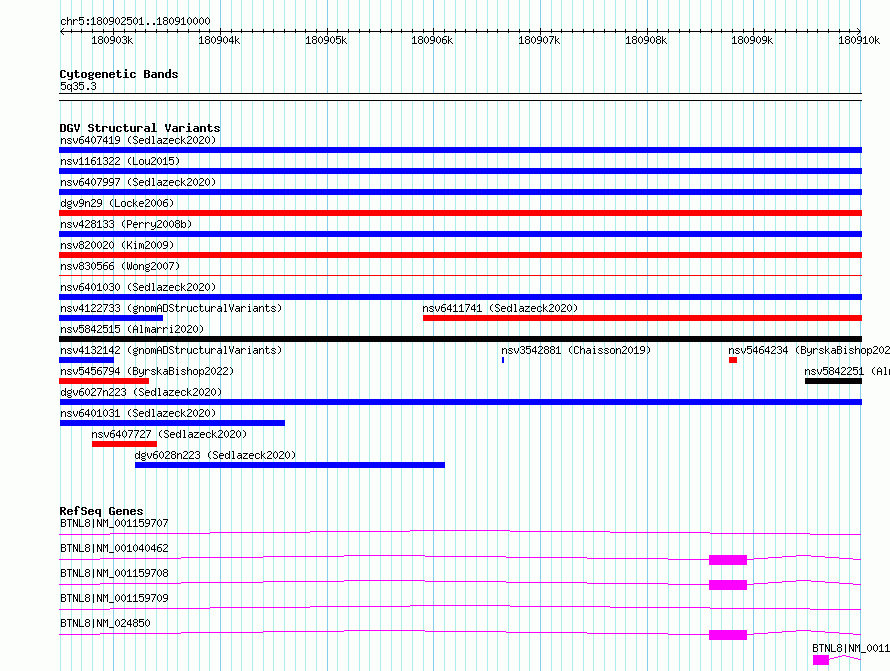Image resolution: width=890 pixels, height=671 pixels.
Task: Click the 180909k ruler position
Action: click(x=752, y=40)
